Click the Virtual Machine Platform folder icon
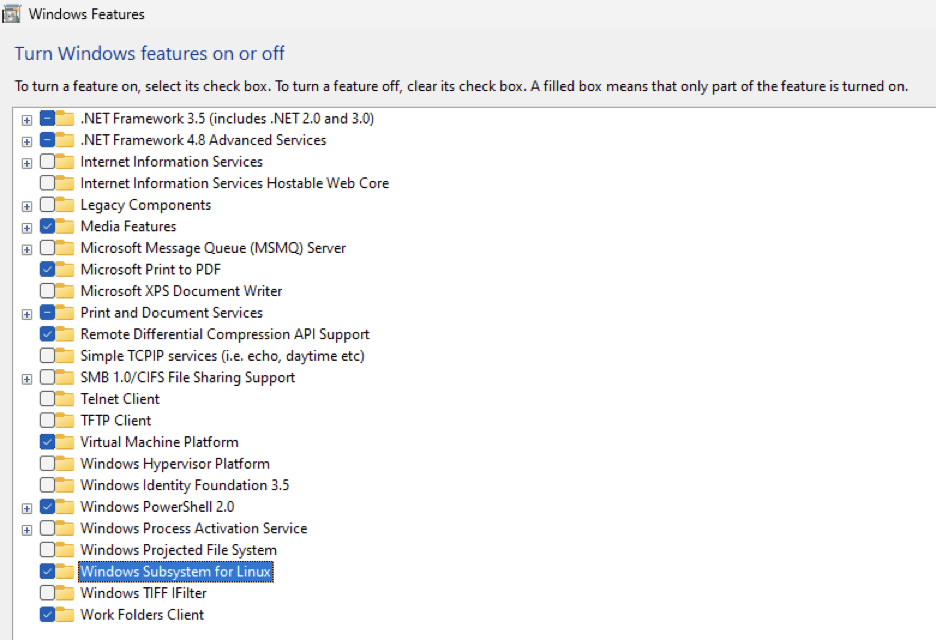This screenshot has height=640, width=936. click(x=66, y=442)
